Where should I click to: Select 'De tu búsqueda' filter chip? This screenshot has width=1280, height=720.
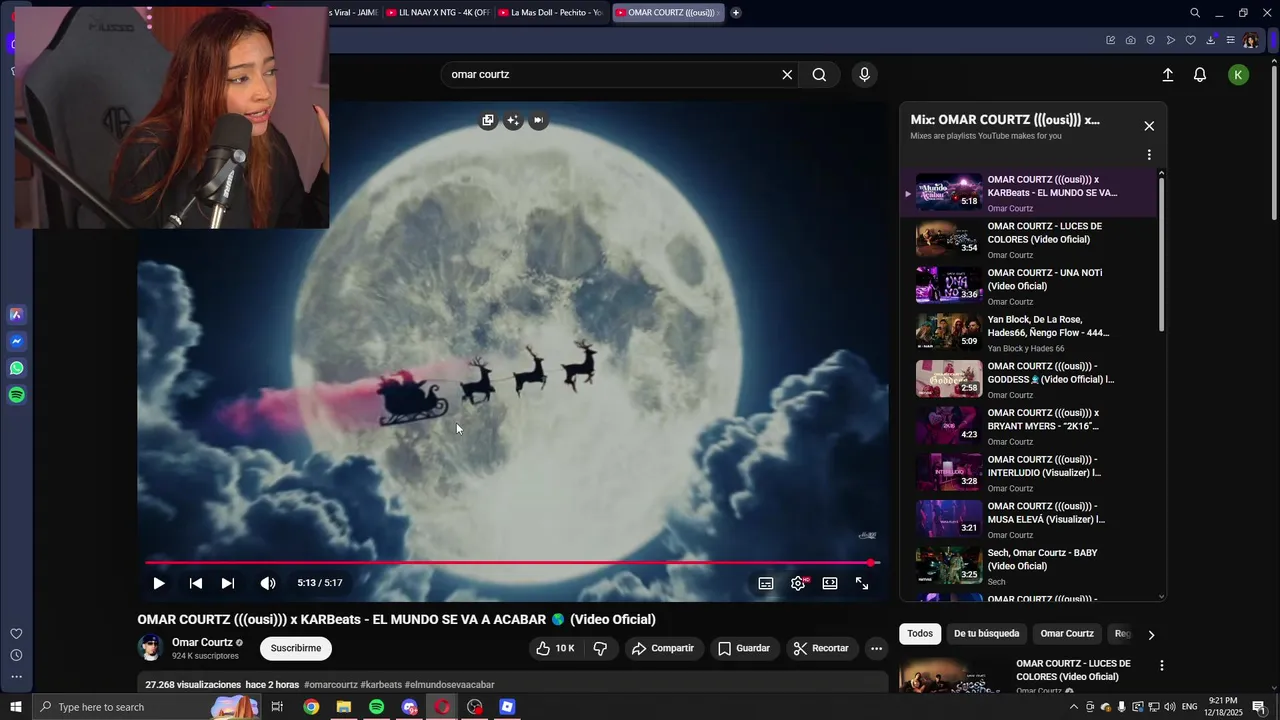coord(987,633)
